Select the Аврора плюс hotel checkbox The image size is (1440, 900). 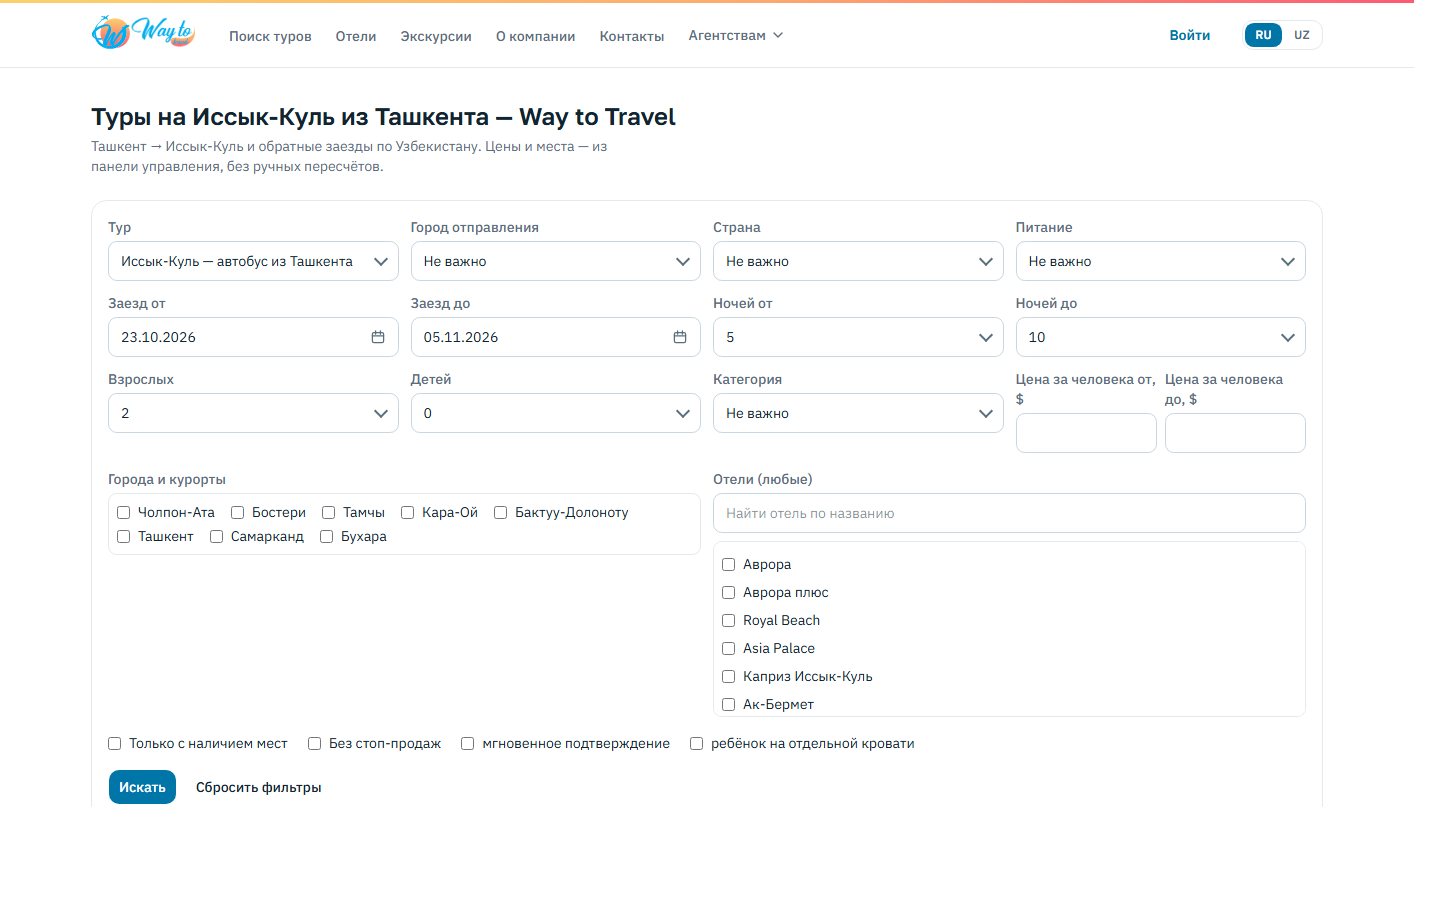pyautogui.click(x=729, y=593)
